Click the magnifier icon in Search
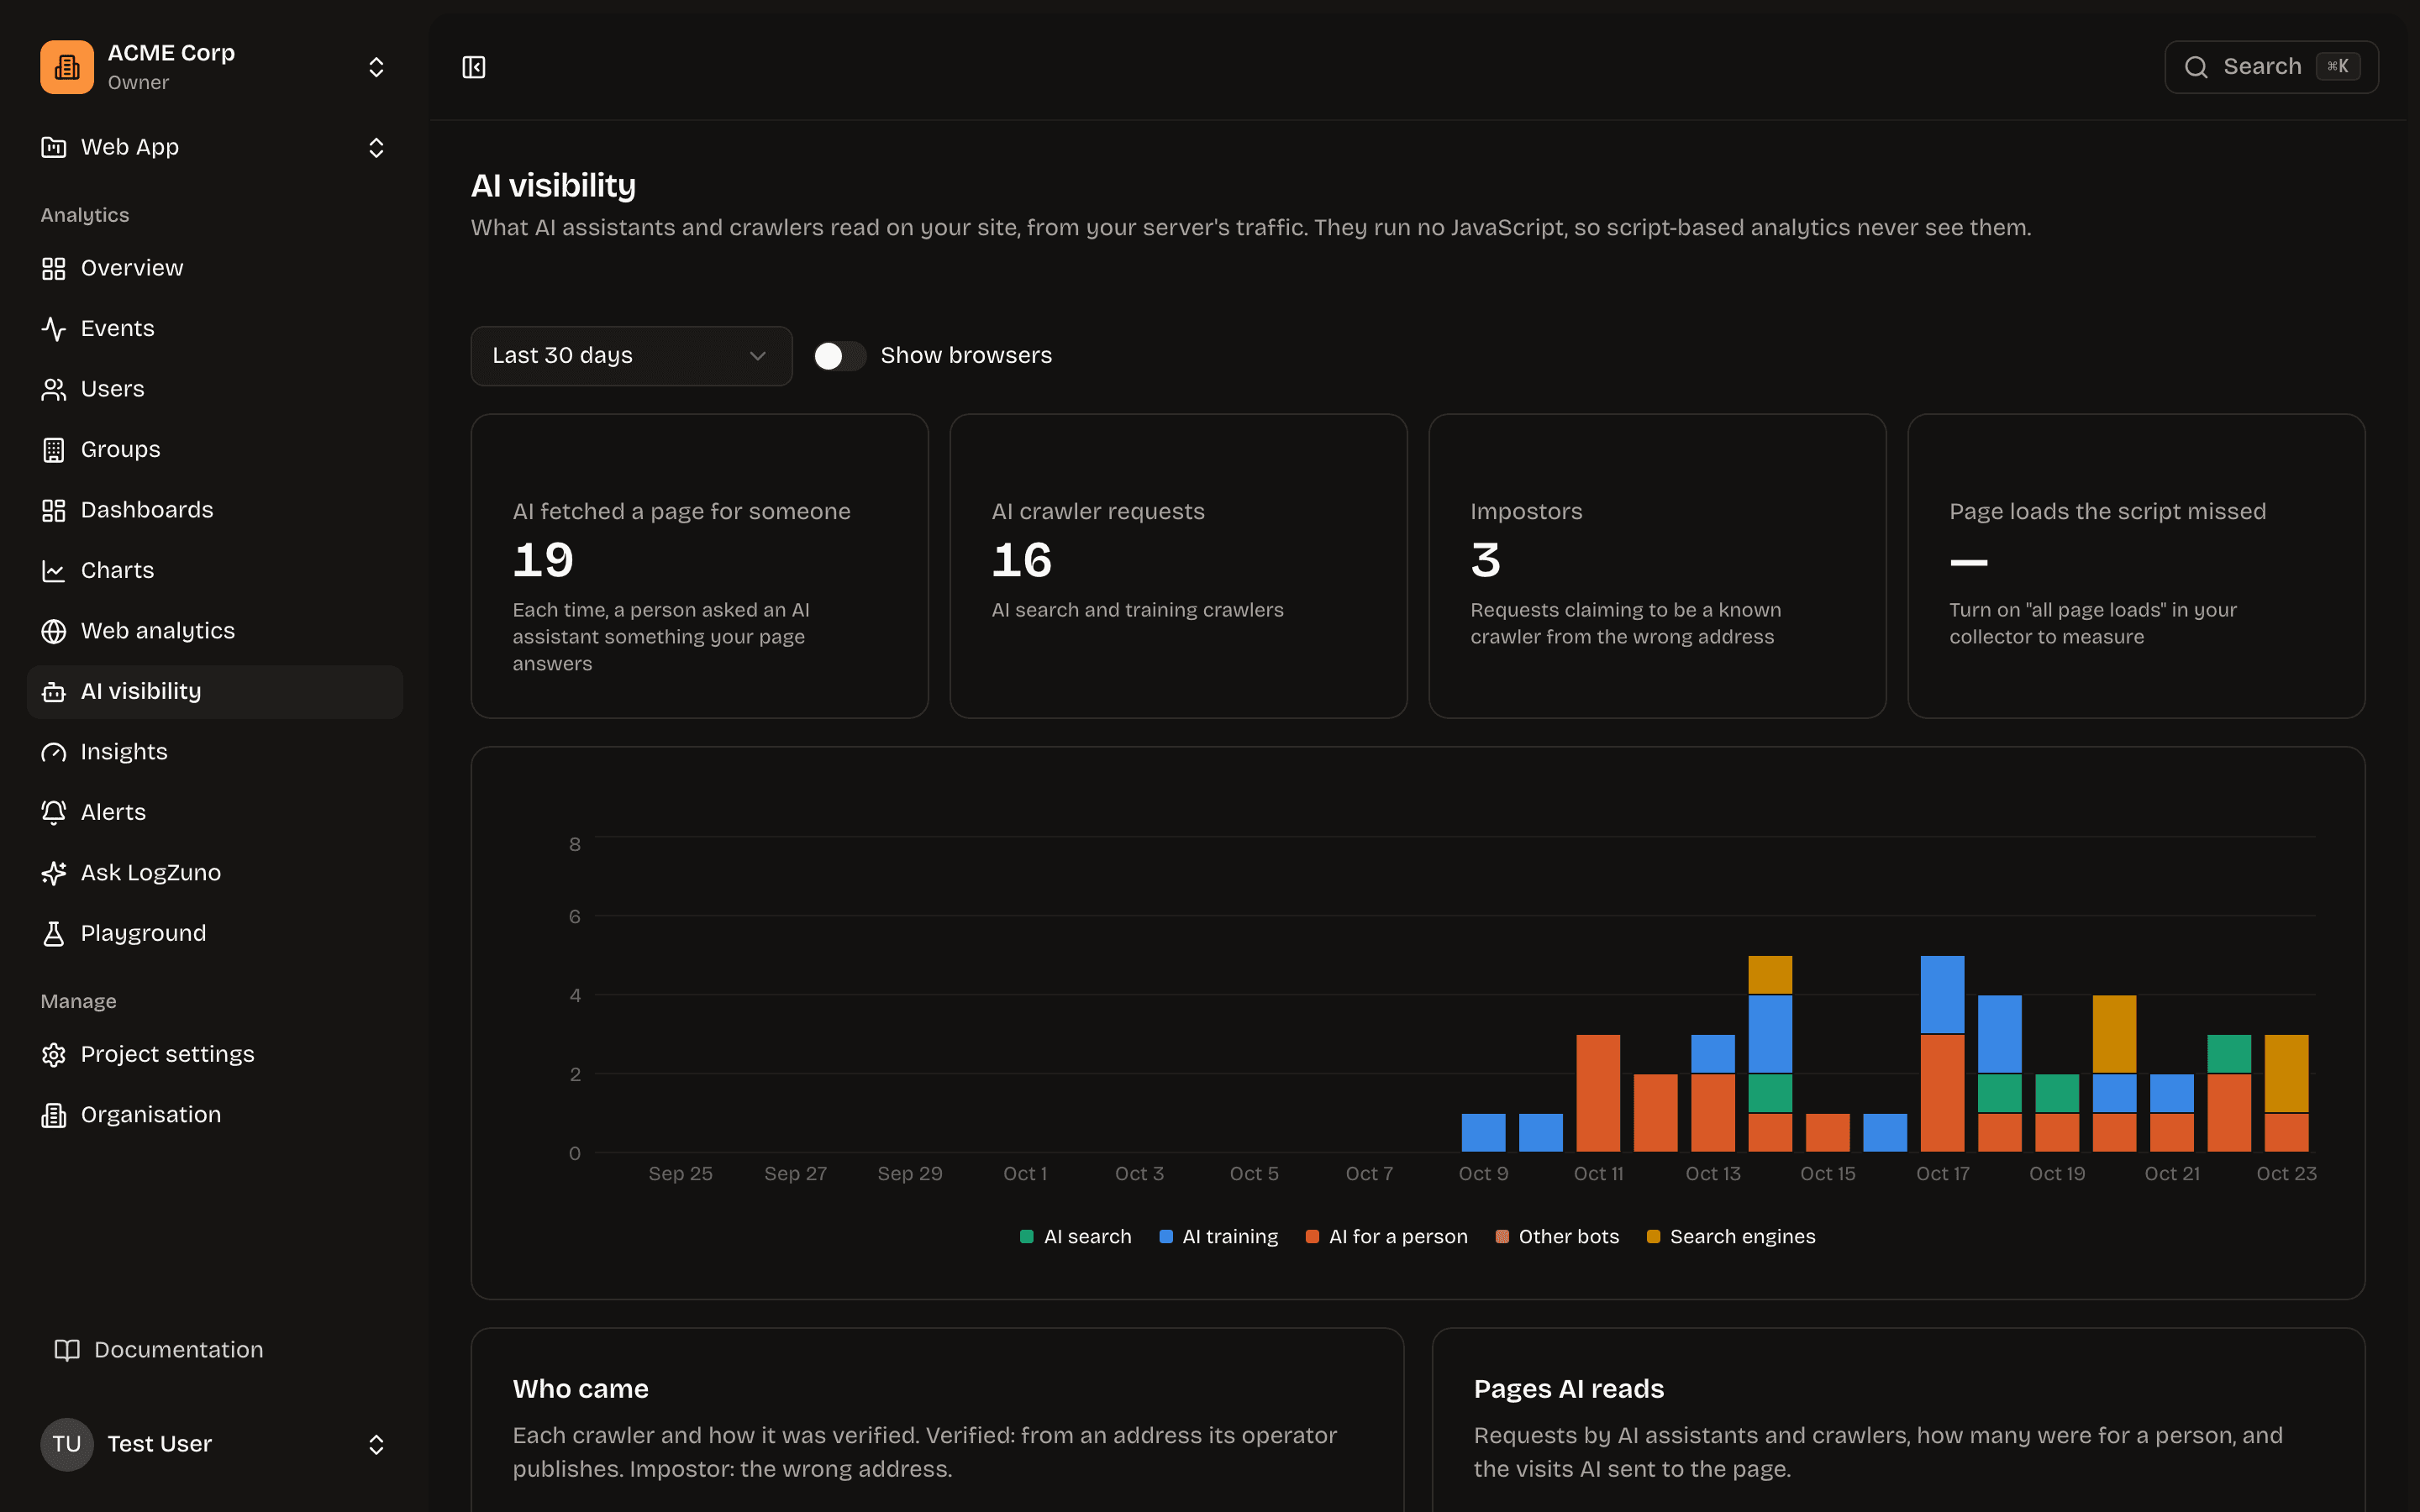This screenshot has height=1512, width=2420. click(x=2196, y=67)
